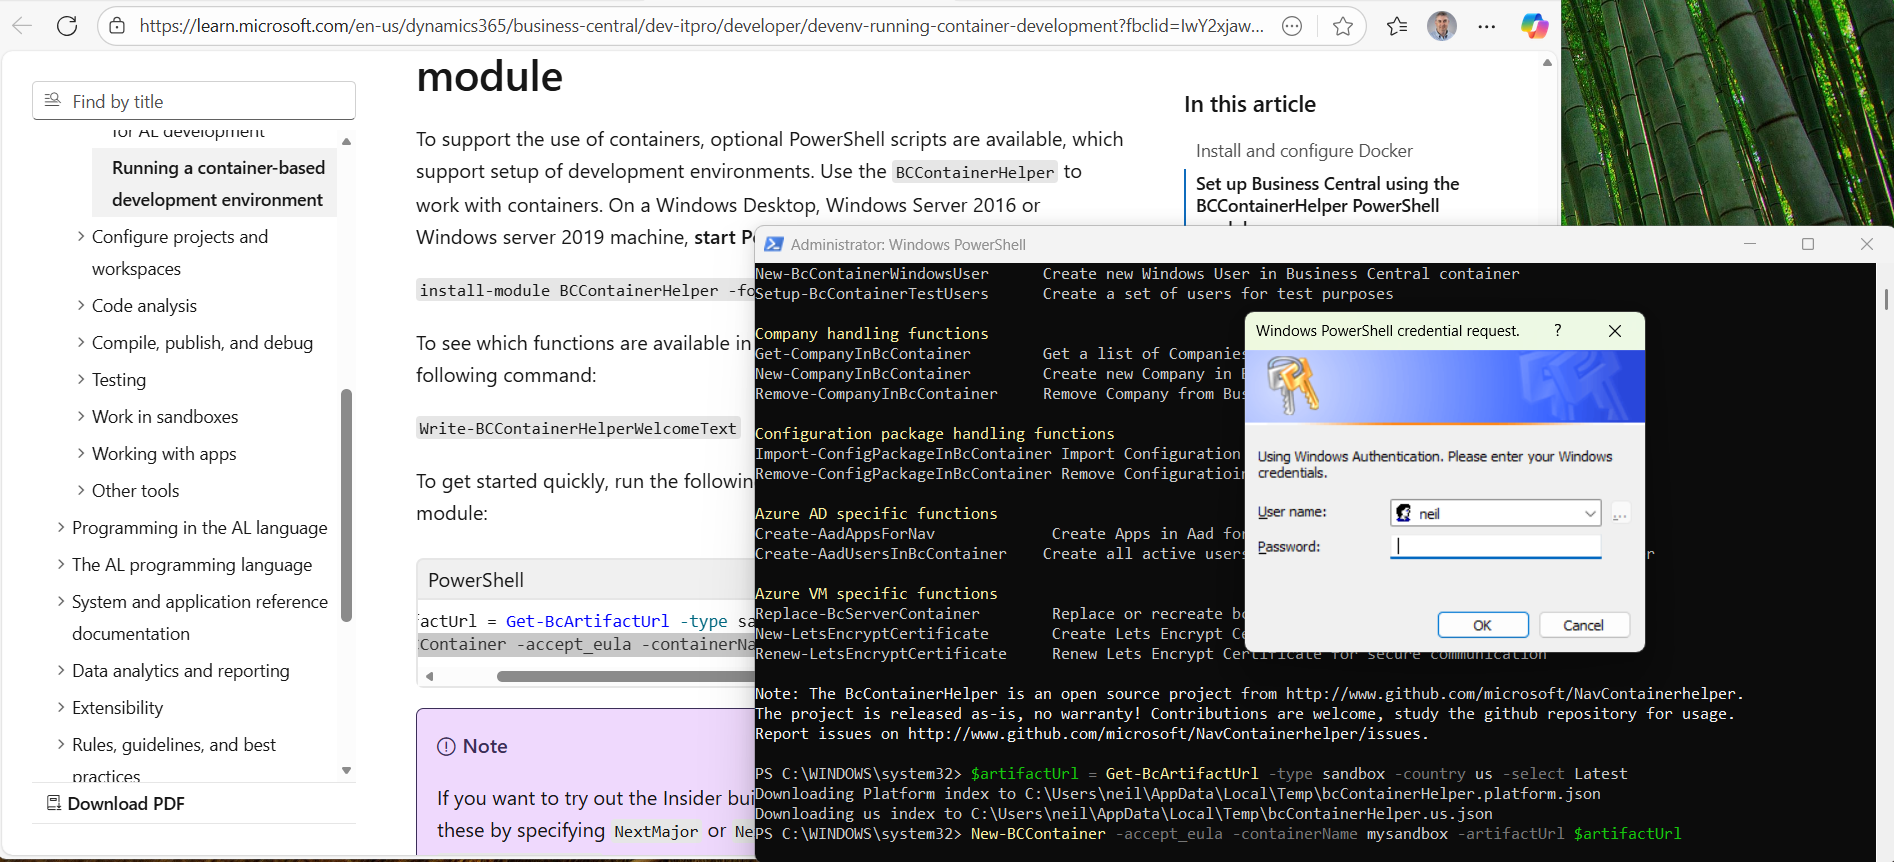Focus the Password input field
This screenshot has width=1894, height=862.
click(x=1495, y=547)
